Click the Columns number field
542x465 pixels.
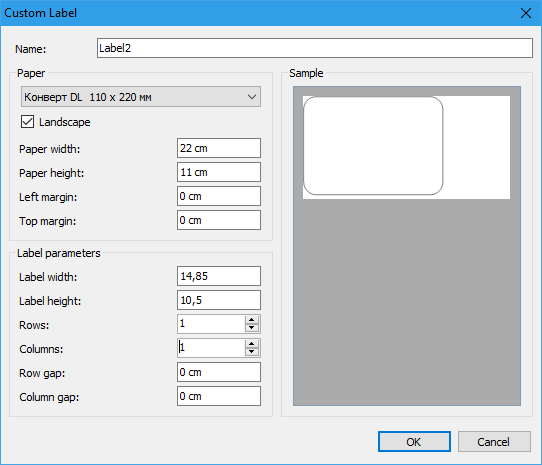click(x=211, y=348)
